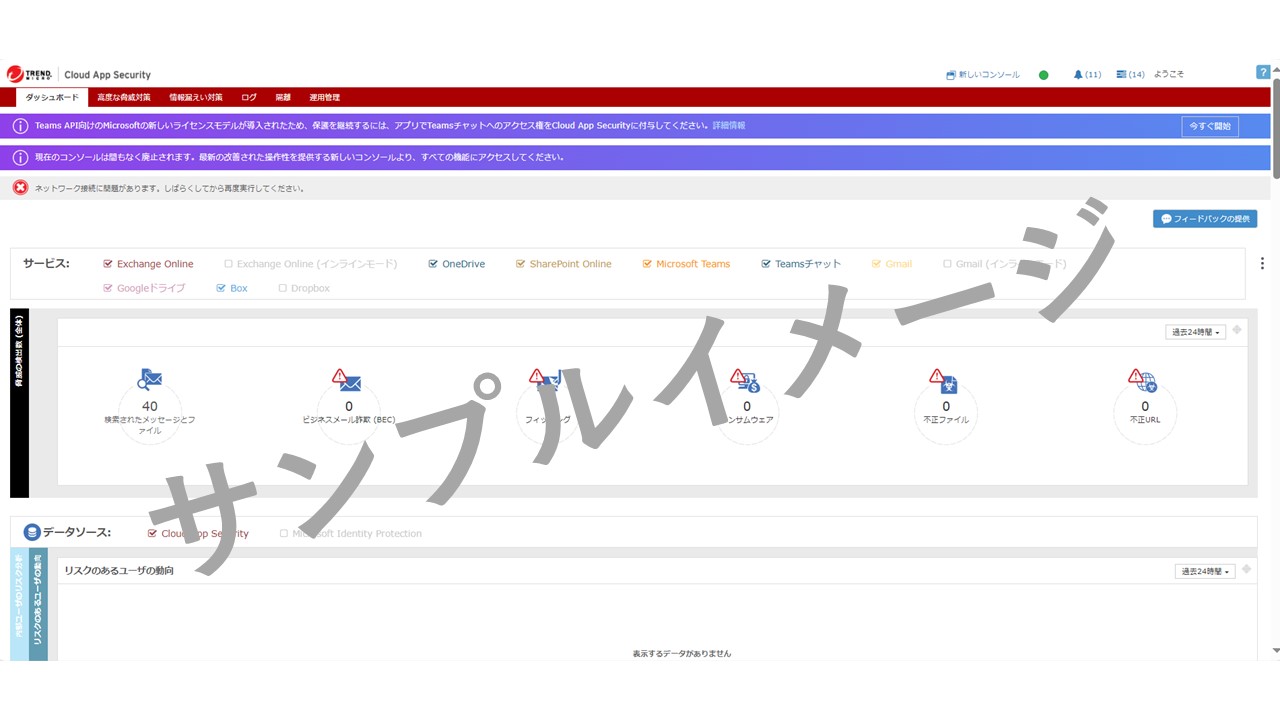This screenshot has height=720, width=1280.
Task: Click the ようこそ user menu
Action: tap(1169, 75)
